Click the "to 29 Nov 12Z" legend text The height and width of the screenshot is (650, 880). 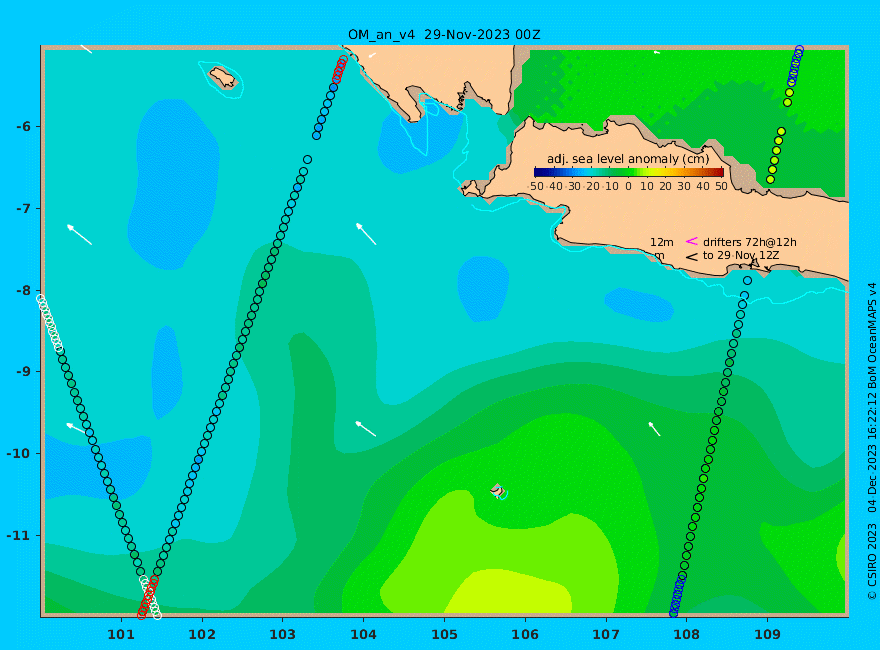pyautogui.click(x=741, y=255)
